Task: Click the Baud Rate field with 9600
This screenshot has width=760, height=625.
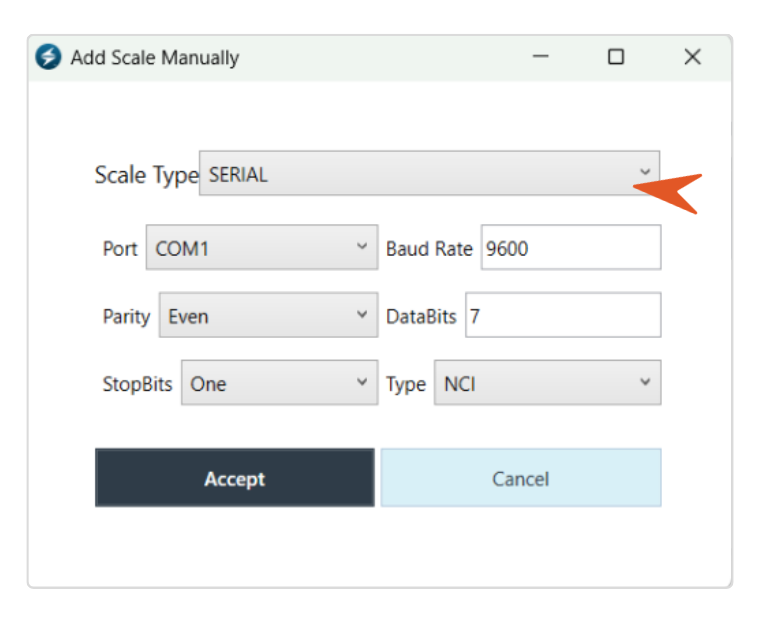Action: [571, 247]
